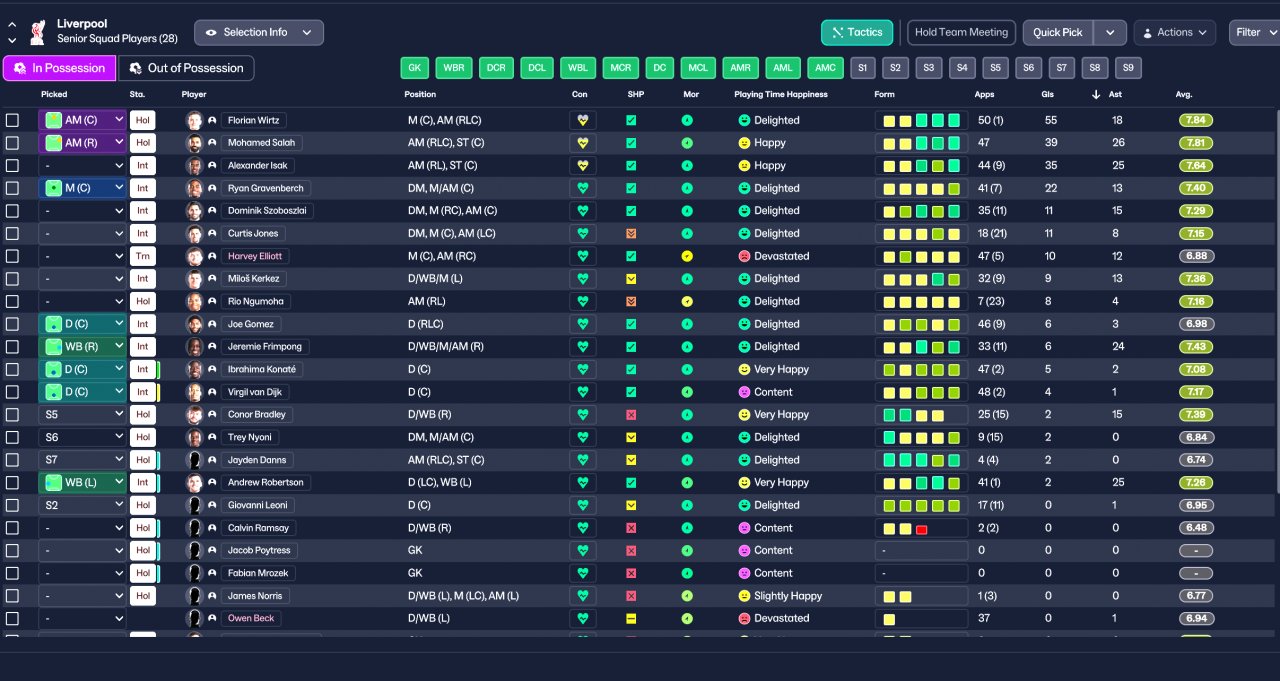Viewport: 1280px width, 681px height.
Task: Click the Very Happy face for Ibrahima Konaté
Action: (744, 369)
